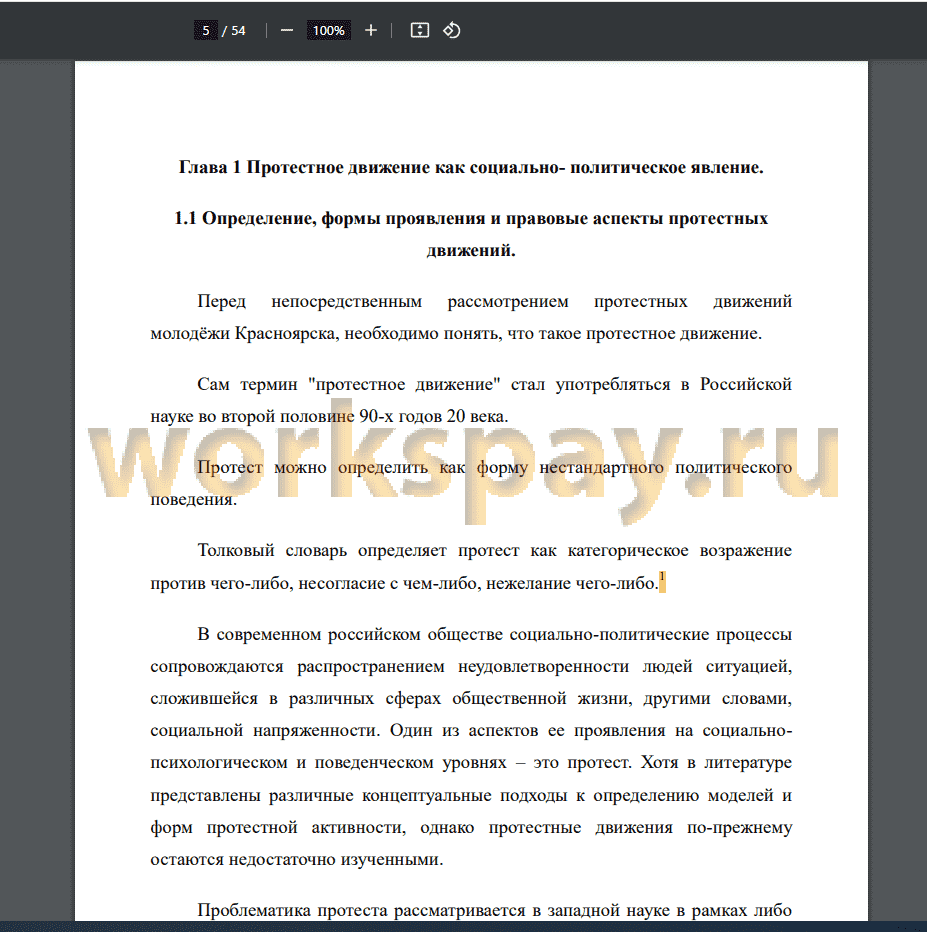Click the text 'науке во второй половине'
Viewport: 927px width, 932px height.
tap(252, 417)
